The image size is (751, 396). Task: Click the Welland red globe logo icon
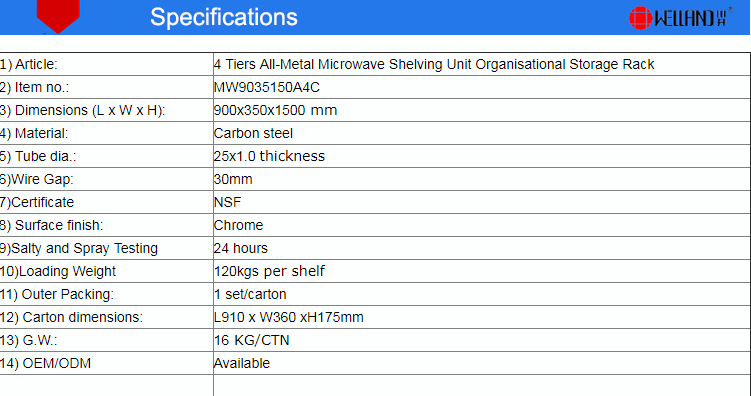click(x=640, y=18)
